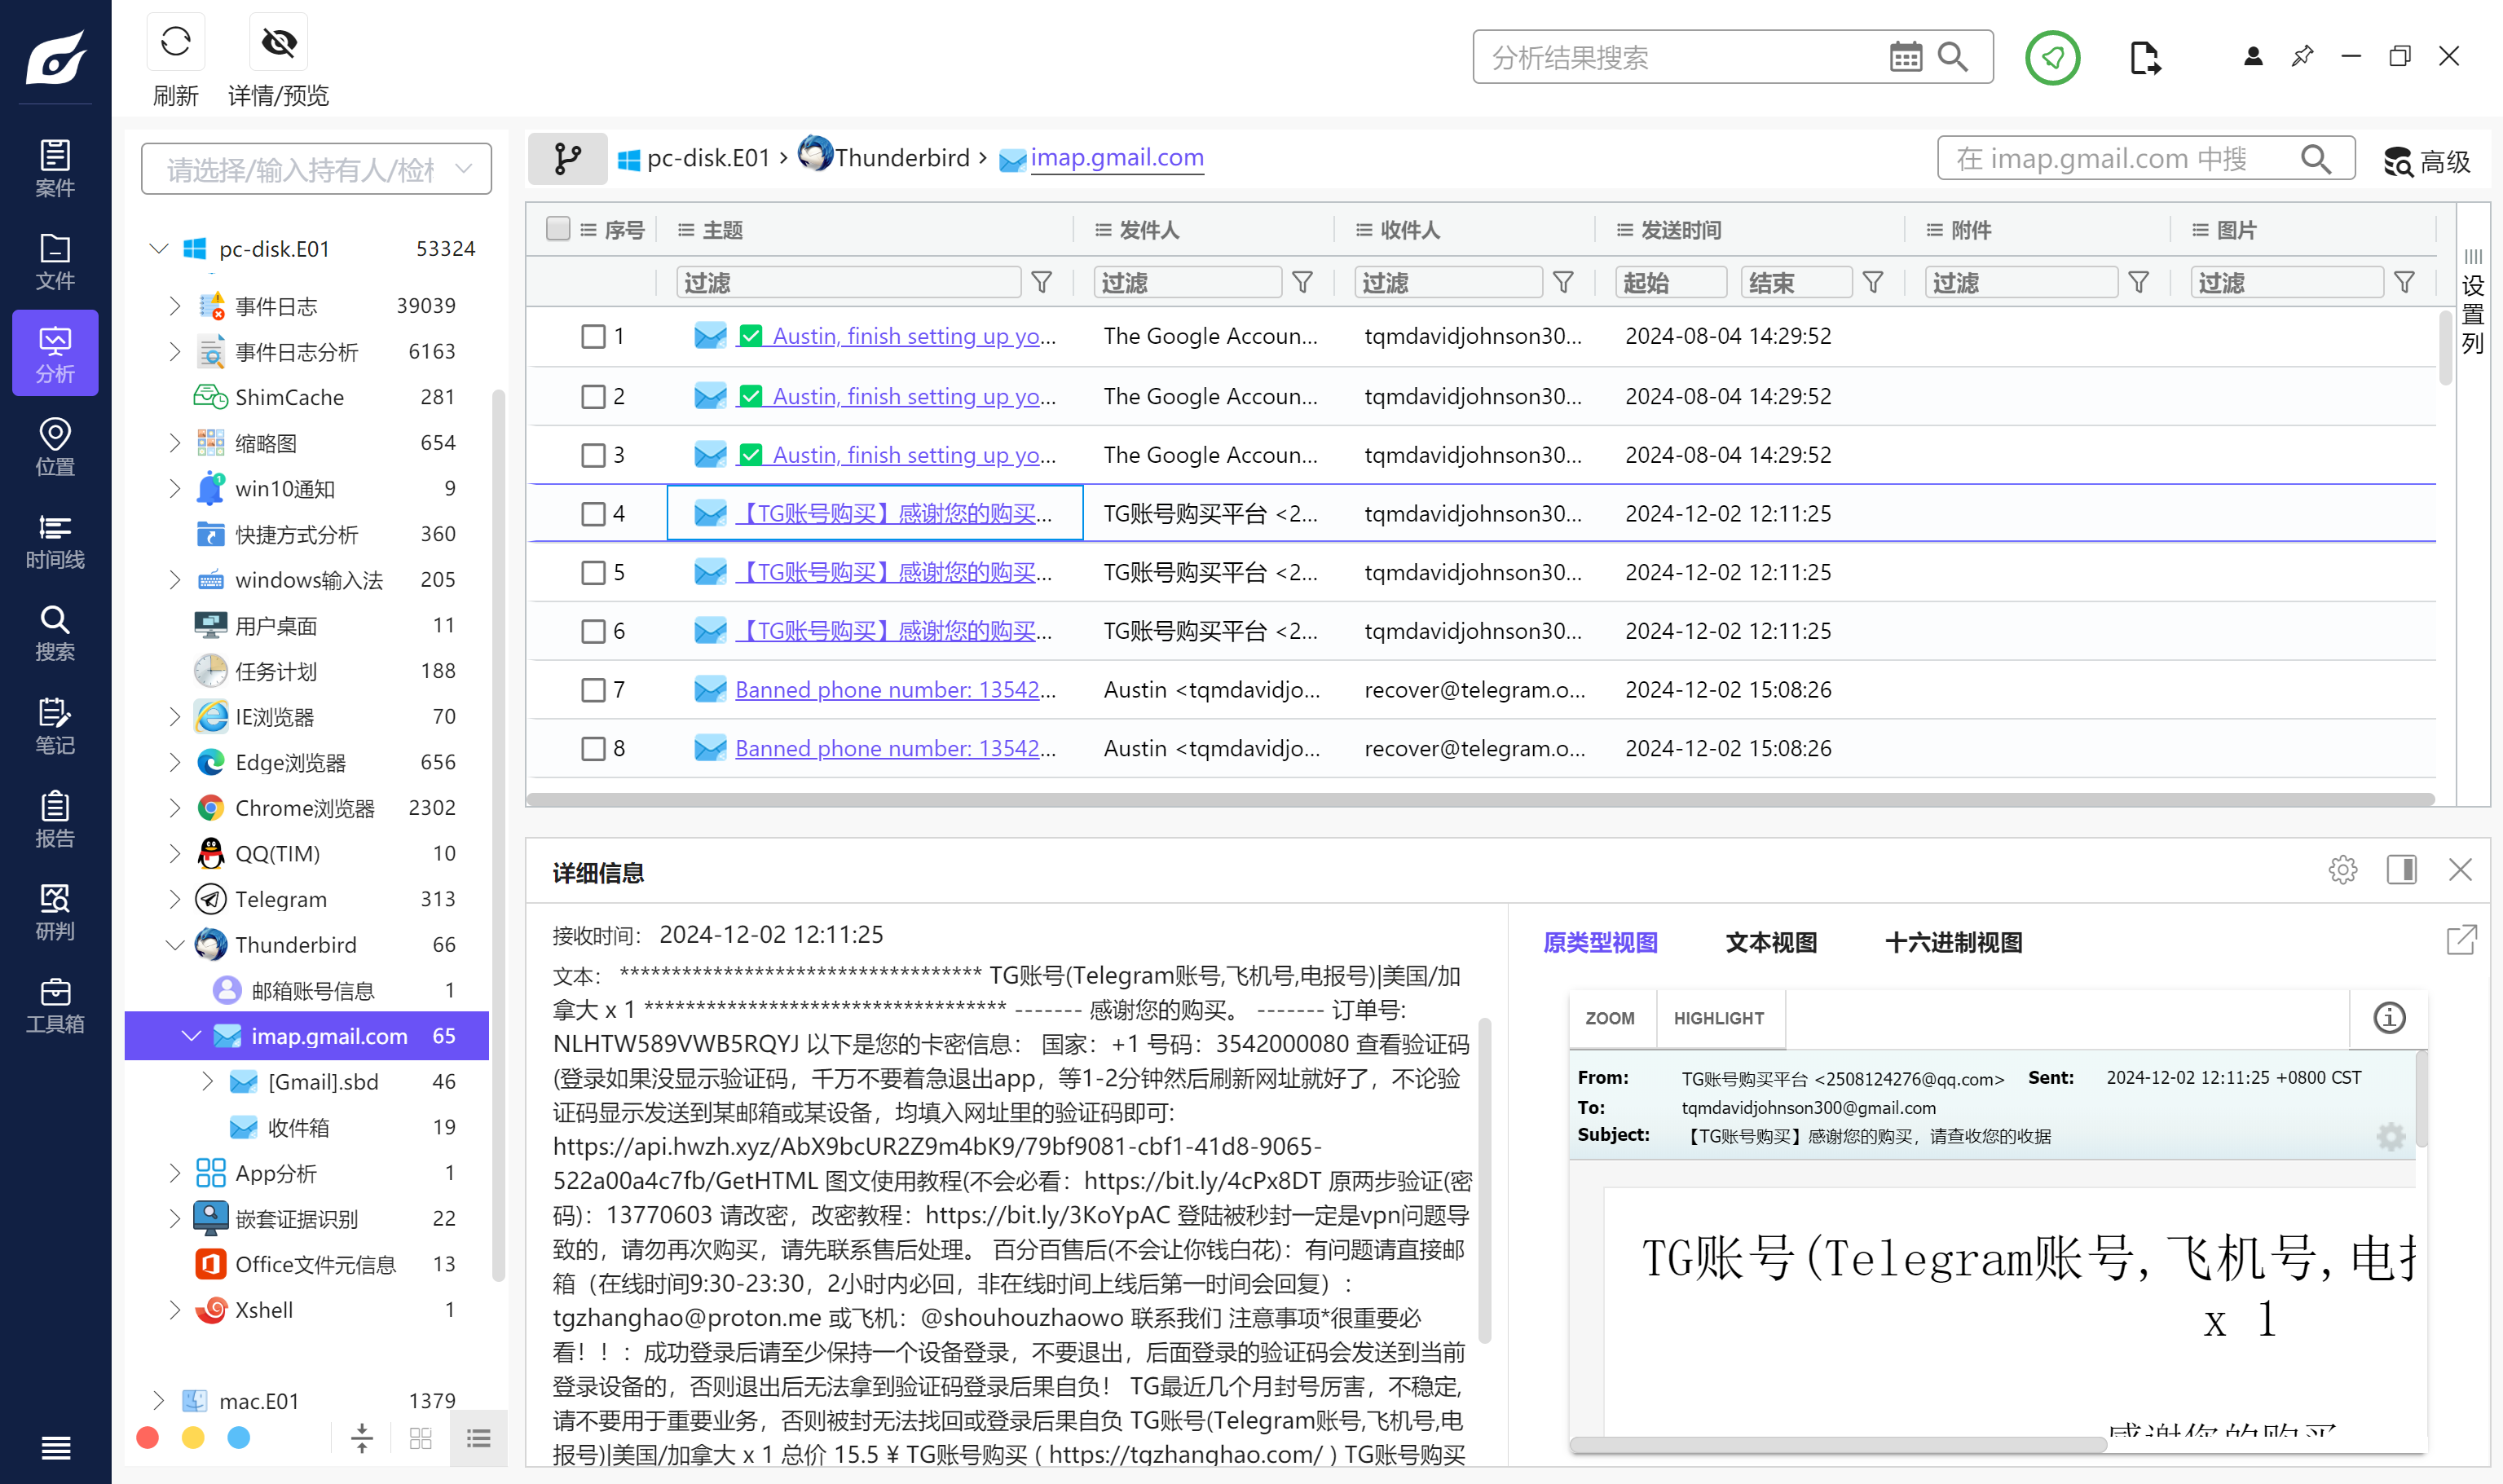Open the detail panel settings gear
The image size is (2503, 1484).
coord(2342,869)
